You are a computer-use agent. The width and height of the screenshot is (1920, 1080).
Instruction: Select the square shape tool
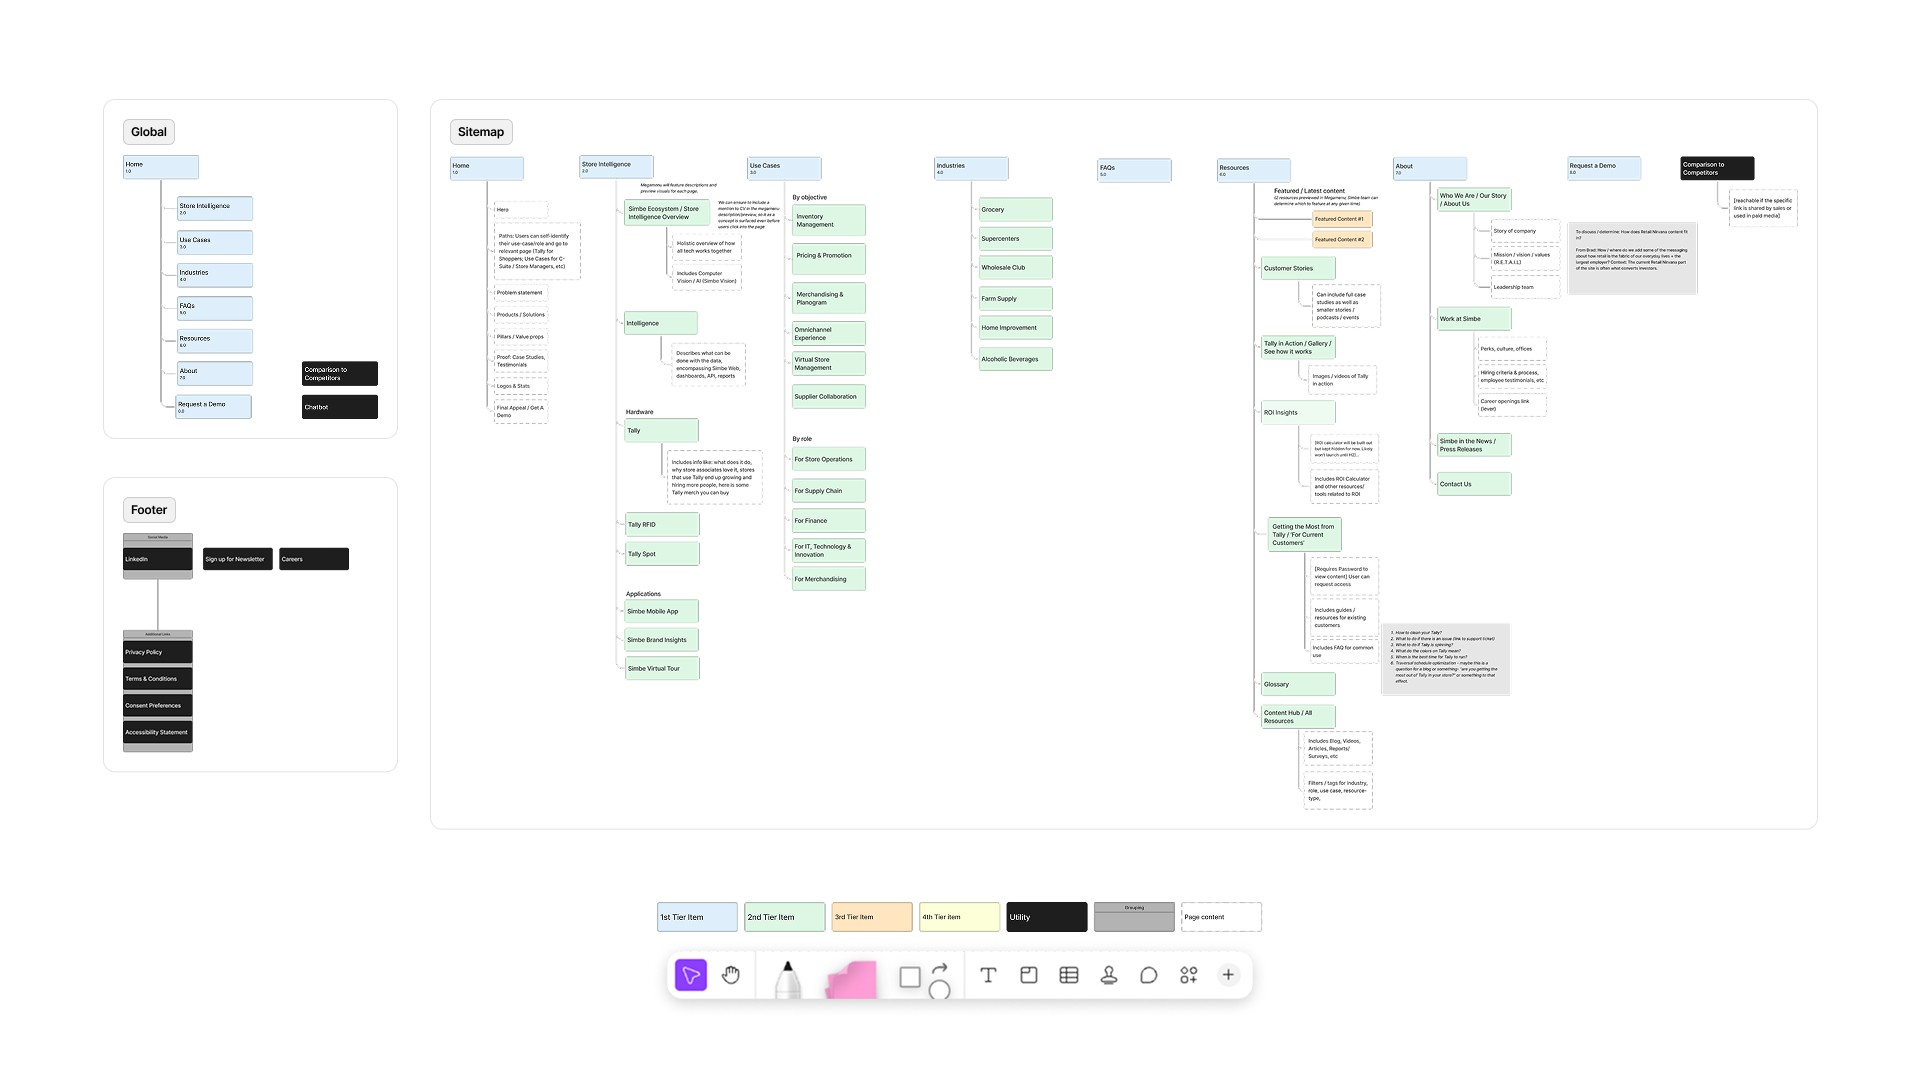click(909, 977)
